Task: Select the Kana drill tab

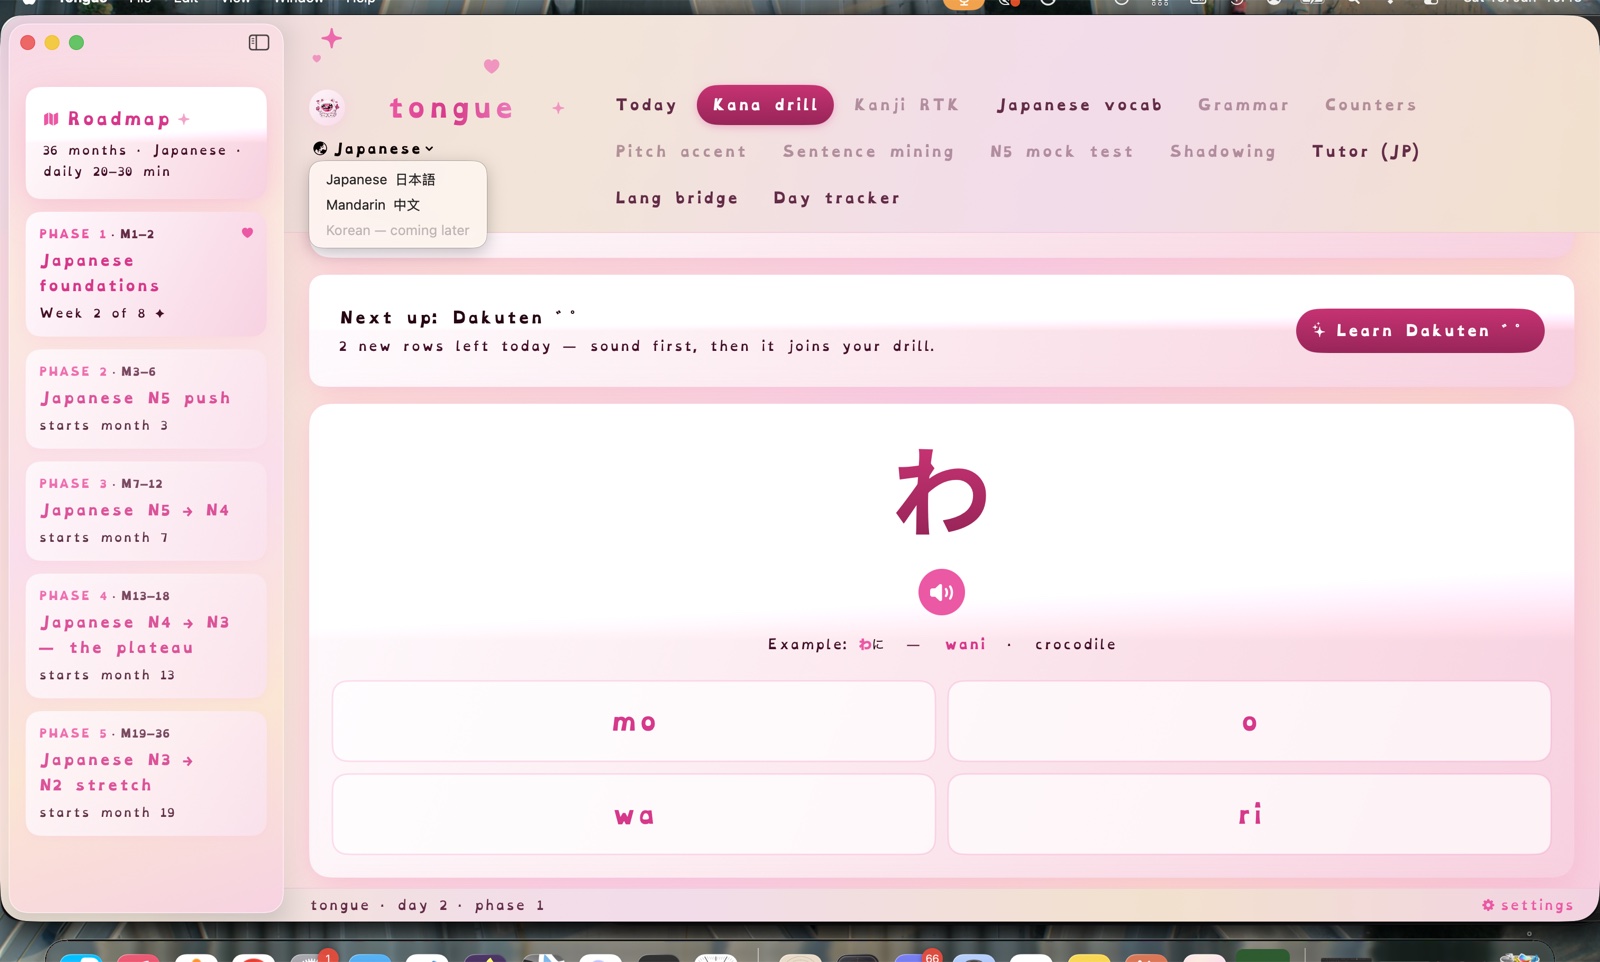Action: point(765,105)
